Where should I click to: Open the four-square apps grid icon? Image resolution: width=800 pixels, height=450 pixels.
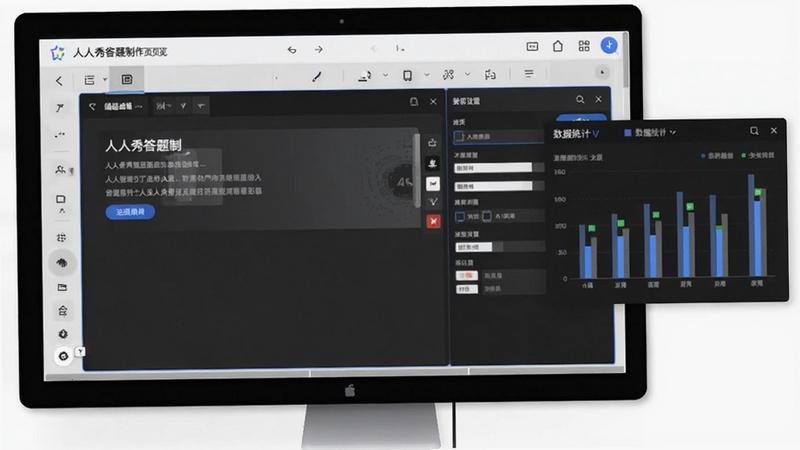click(x=584, y=46)
